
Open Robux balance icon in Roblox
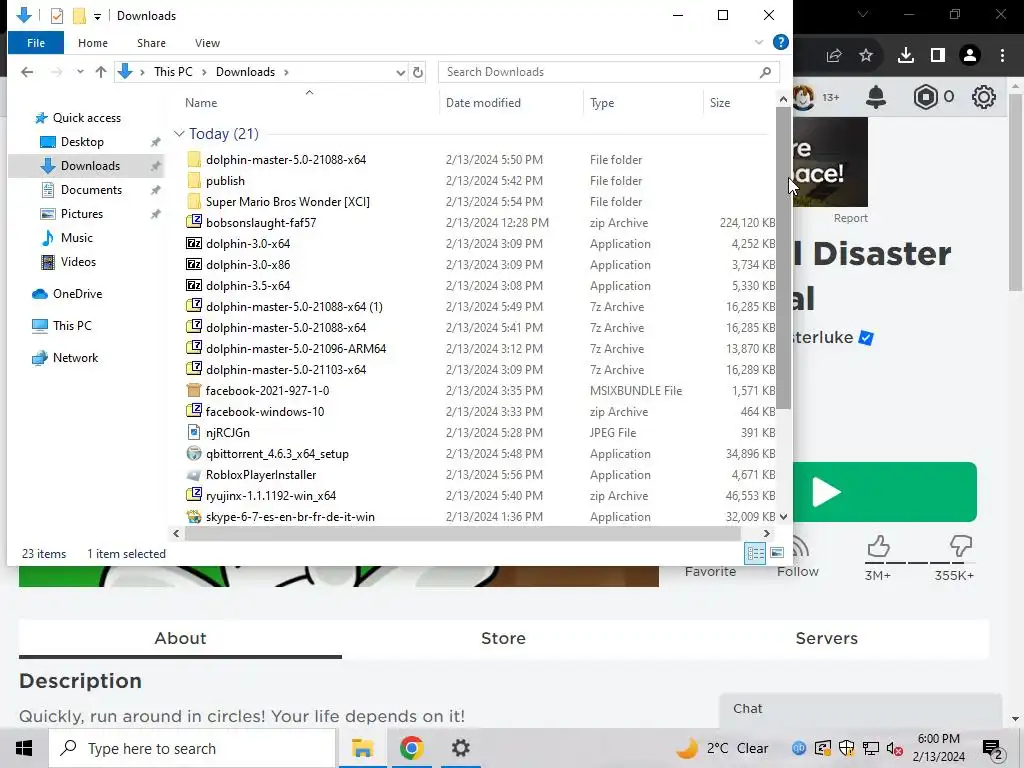click(925, 97)
